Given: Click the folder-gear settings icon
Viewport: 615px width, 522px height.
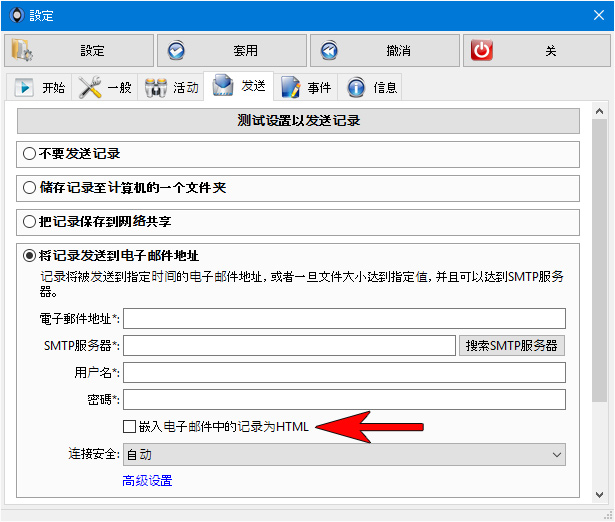Looking at the screenshot, I should point(22,50).
